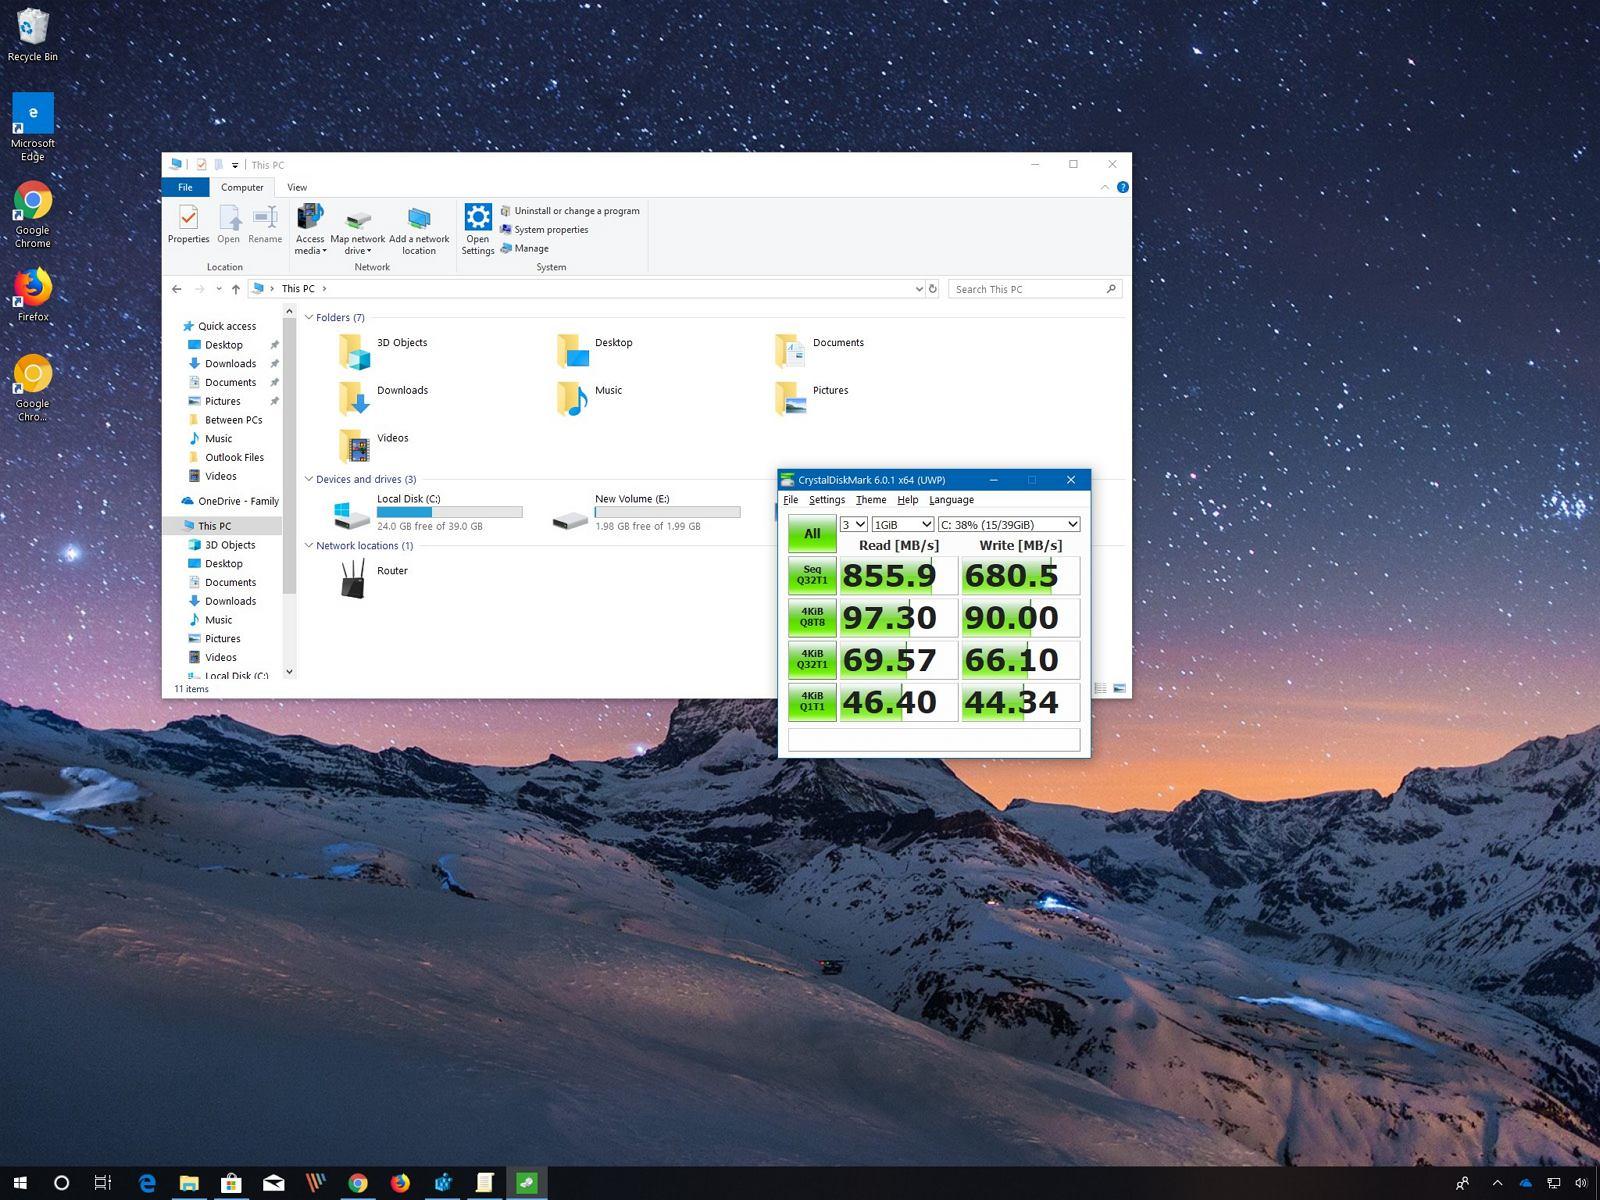This screenshot has width=1600, height=1200.
Task: Click Uninstall or change a program
Action: click(575, 211)
